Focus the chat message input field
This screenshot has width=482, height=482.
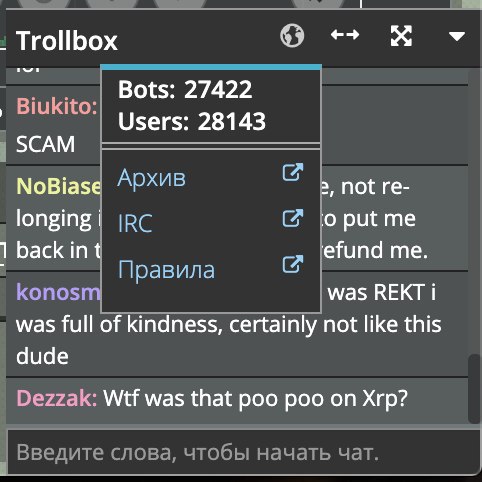(243, 452)
